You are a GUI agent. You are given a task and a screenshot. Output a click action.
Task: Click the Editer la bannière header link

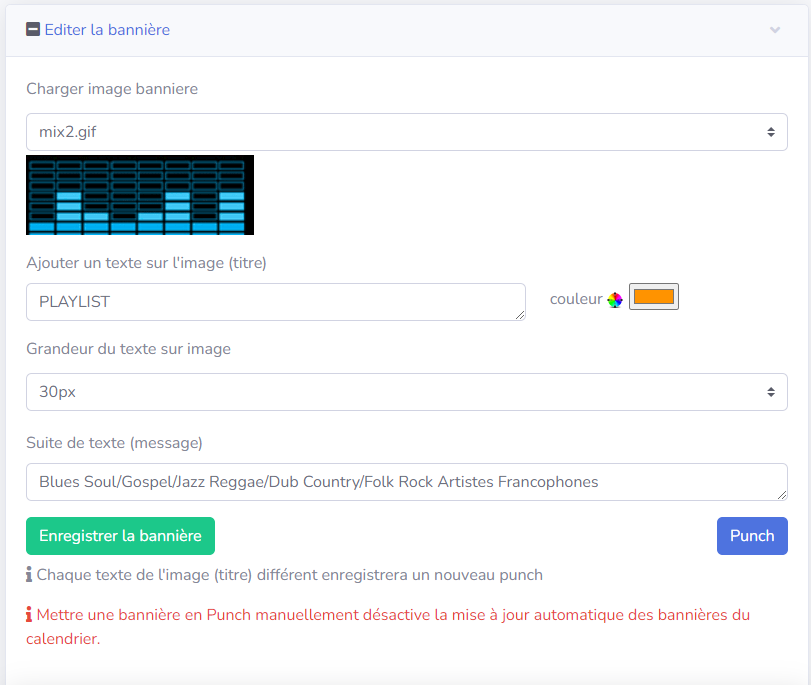[x=107, y=29]
